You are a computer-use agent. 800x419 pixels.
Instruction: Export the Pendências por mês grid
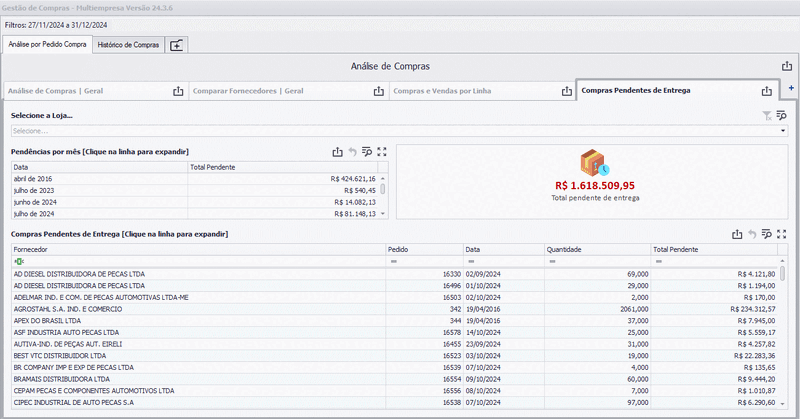(x=337, y=152)
